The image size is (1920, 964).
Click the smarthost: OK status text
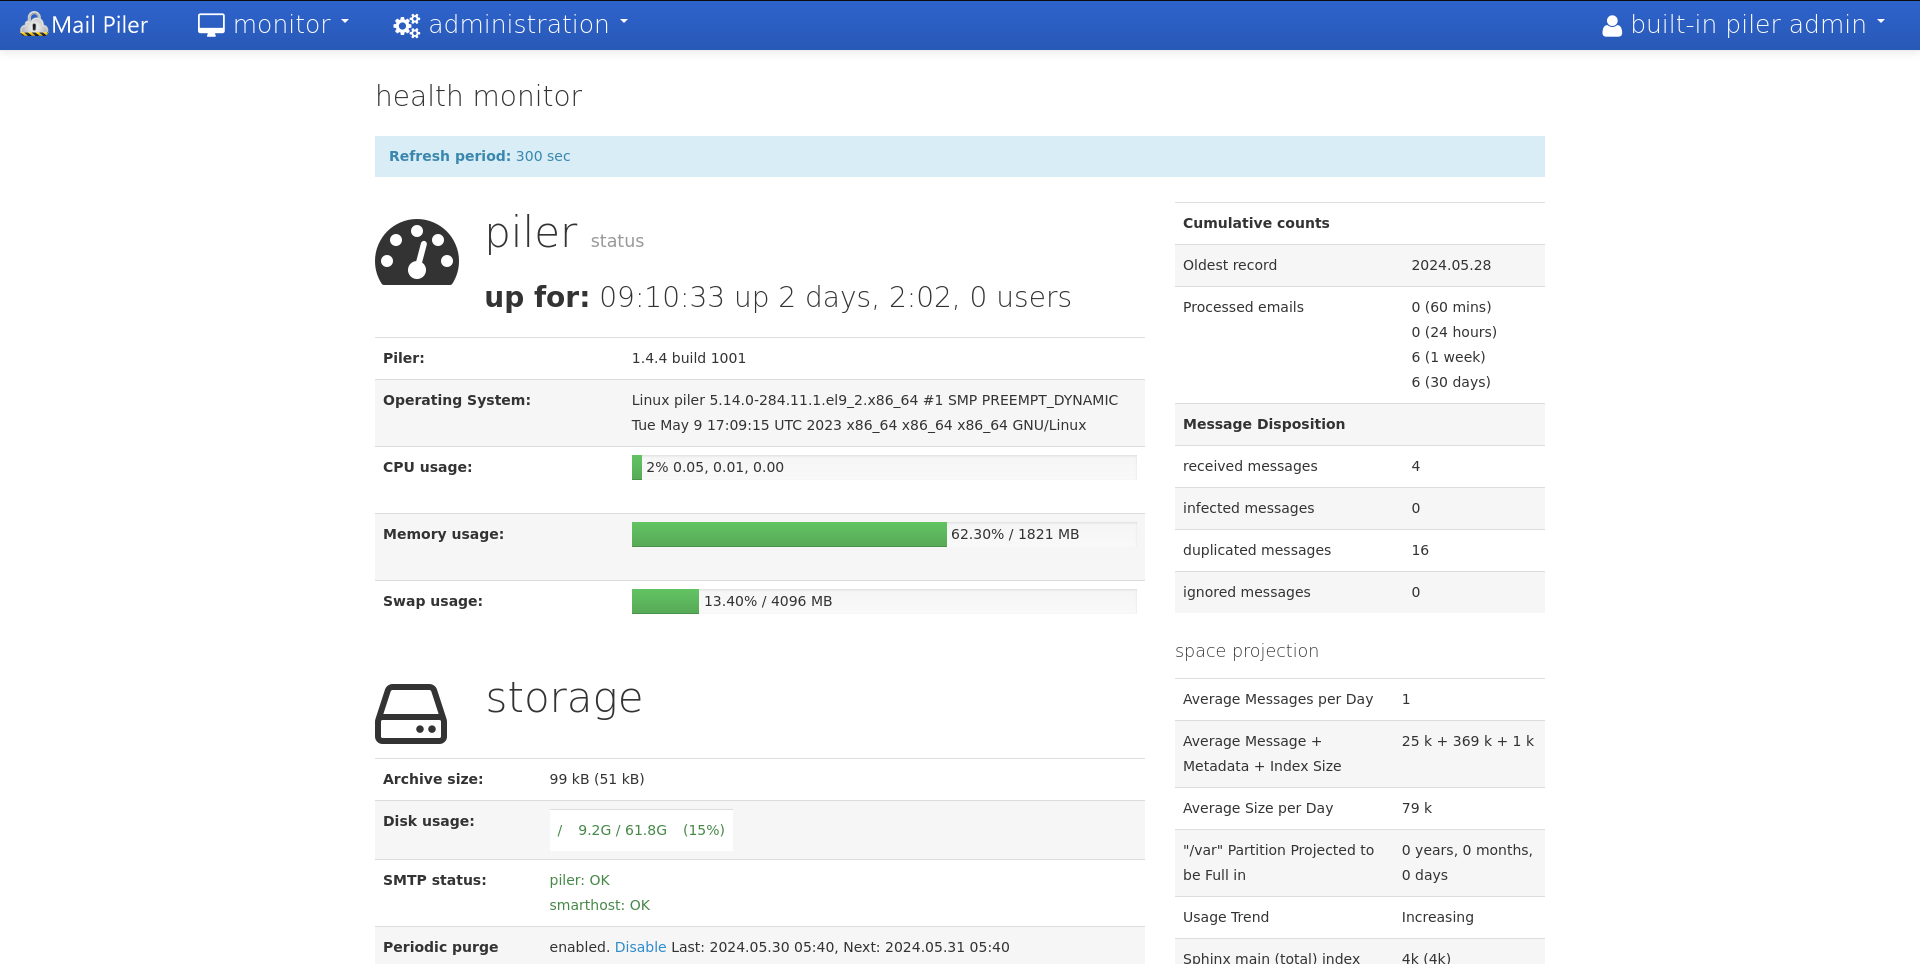click(599, 905)
